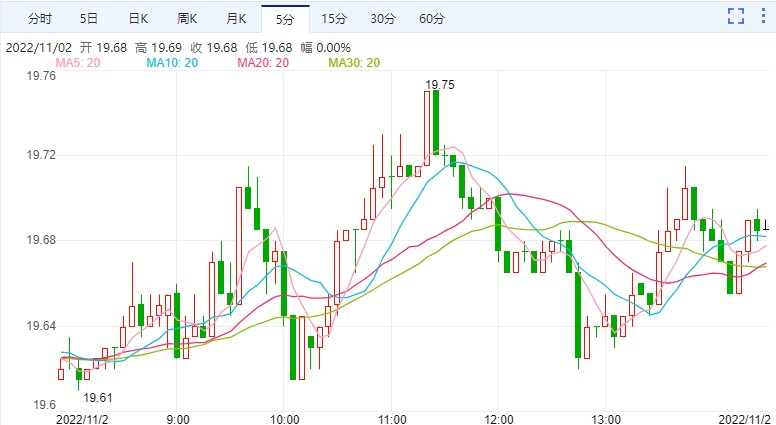The height and width of the screenshot is (425, 776).
Task: Click the 9:00 time axis label
Action: (177, 419)
